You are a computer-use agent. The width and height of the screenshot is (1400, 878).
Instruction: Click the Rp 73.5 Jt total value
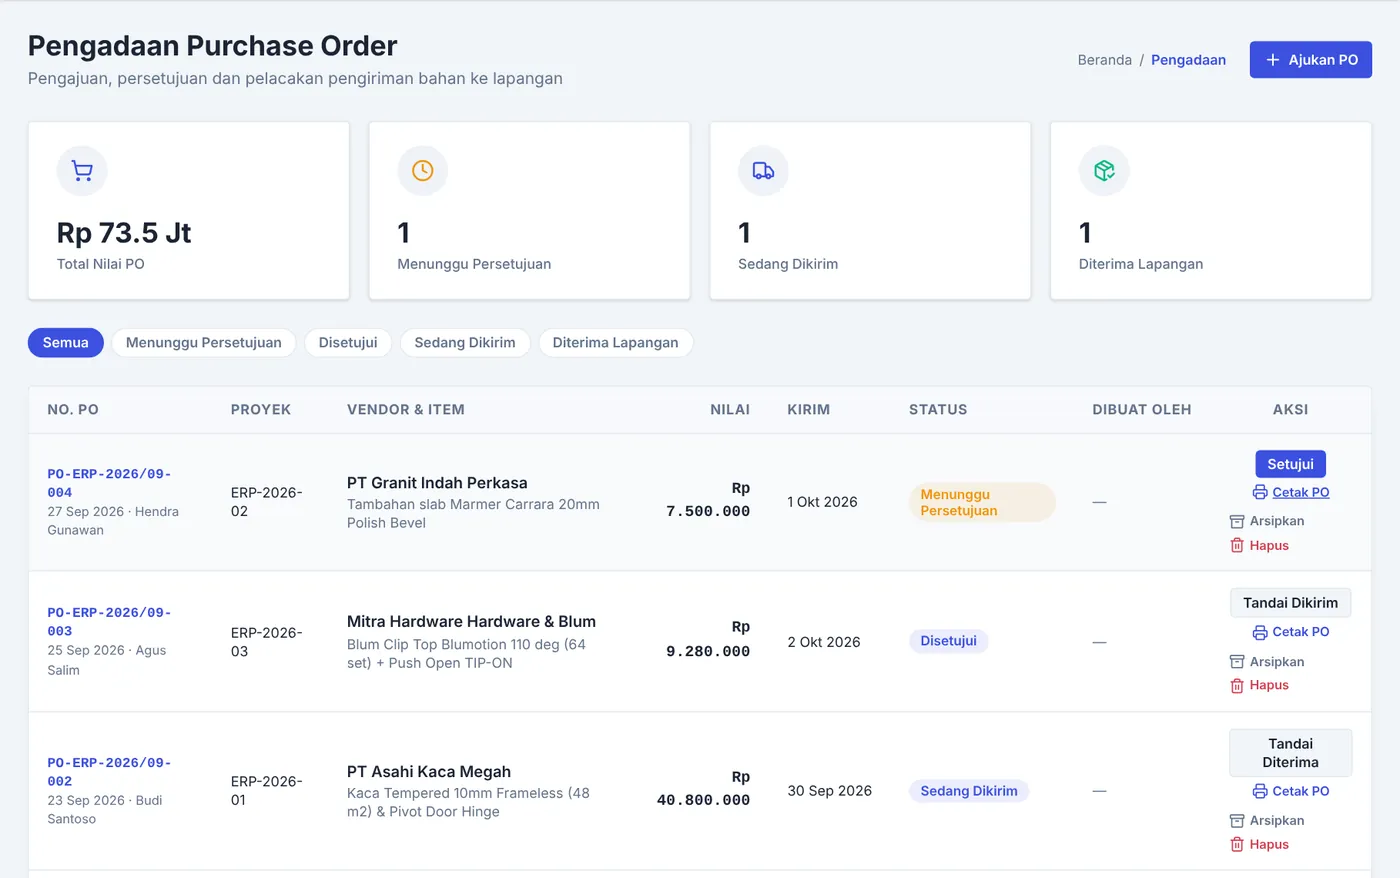pyautogui.click(x=124, y=233)
